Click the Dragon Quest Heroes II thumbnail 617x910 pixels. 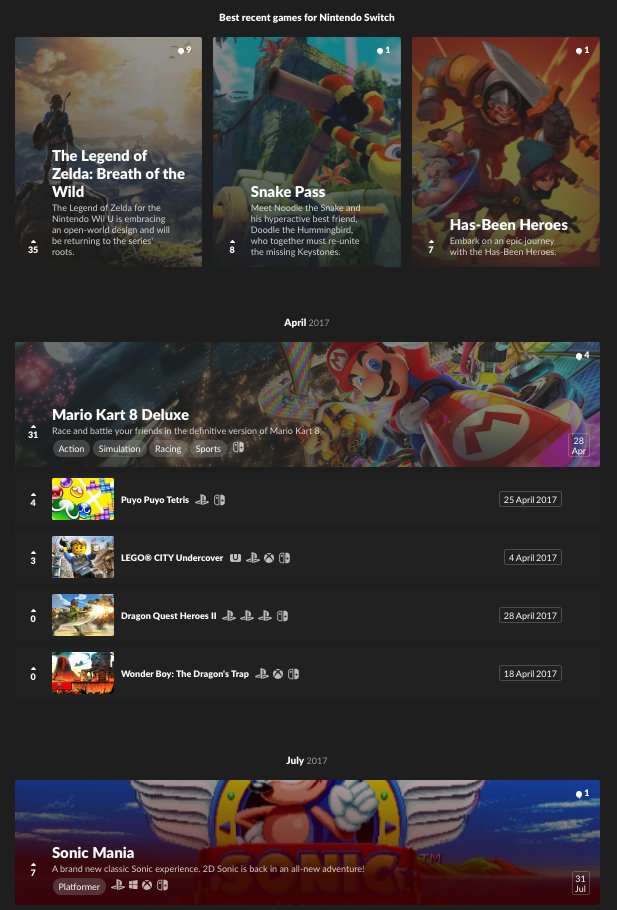coord(83,615)
